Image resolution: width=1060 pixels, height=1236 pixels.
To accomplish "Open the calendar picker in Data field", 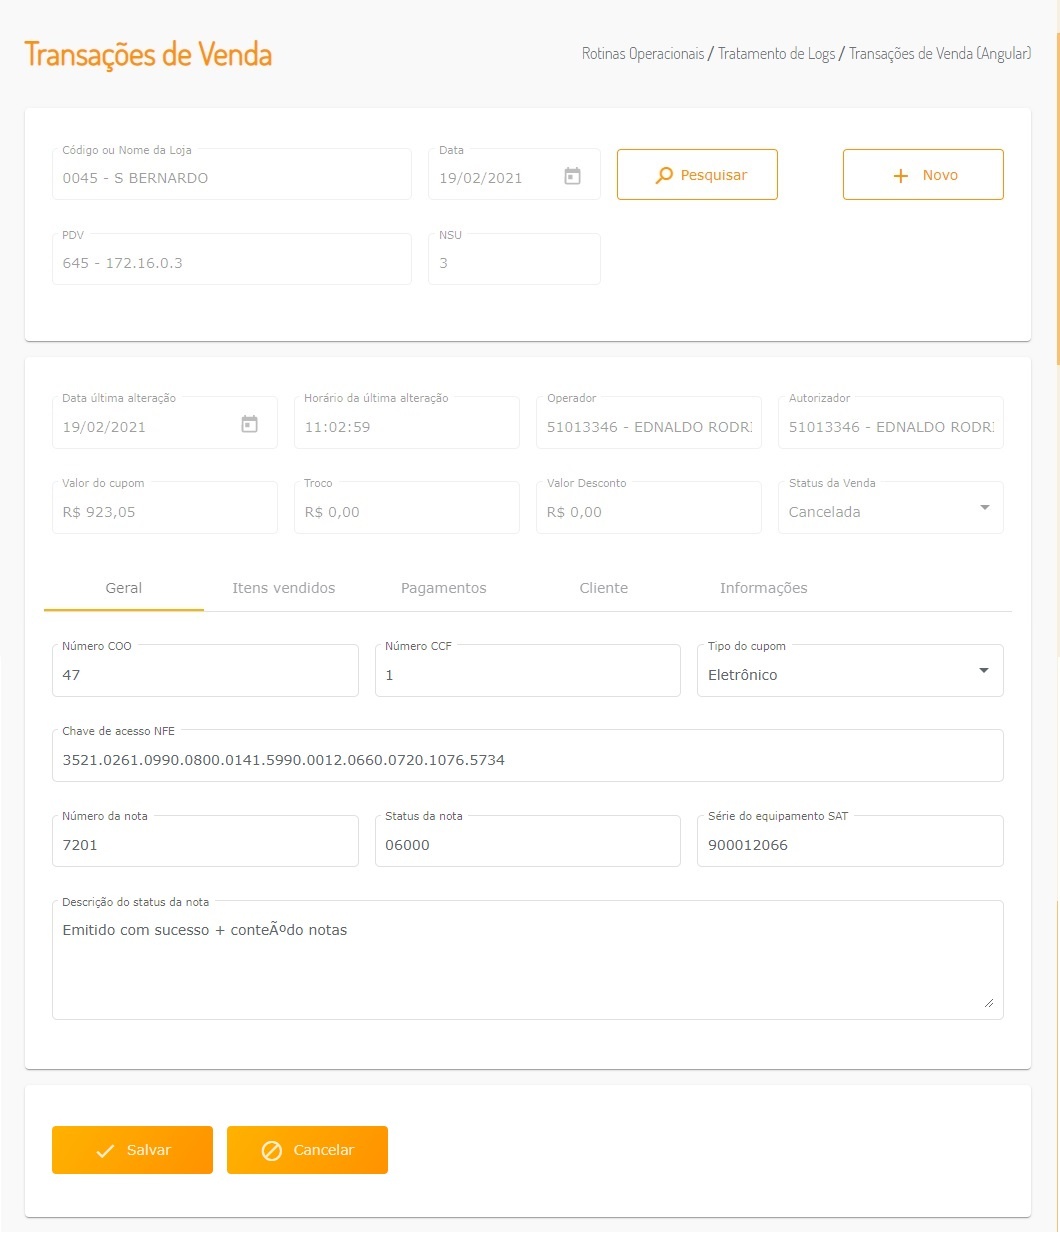I will [572, 177].
